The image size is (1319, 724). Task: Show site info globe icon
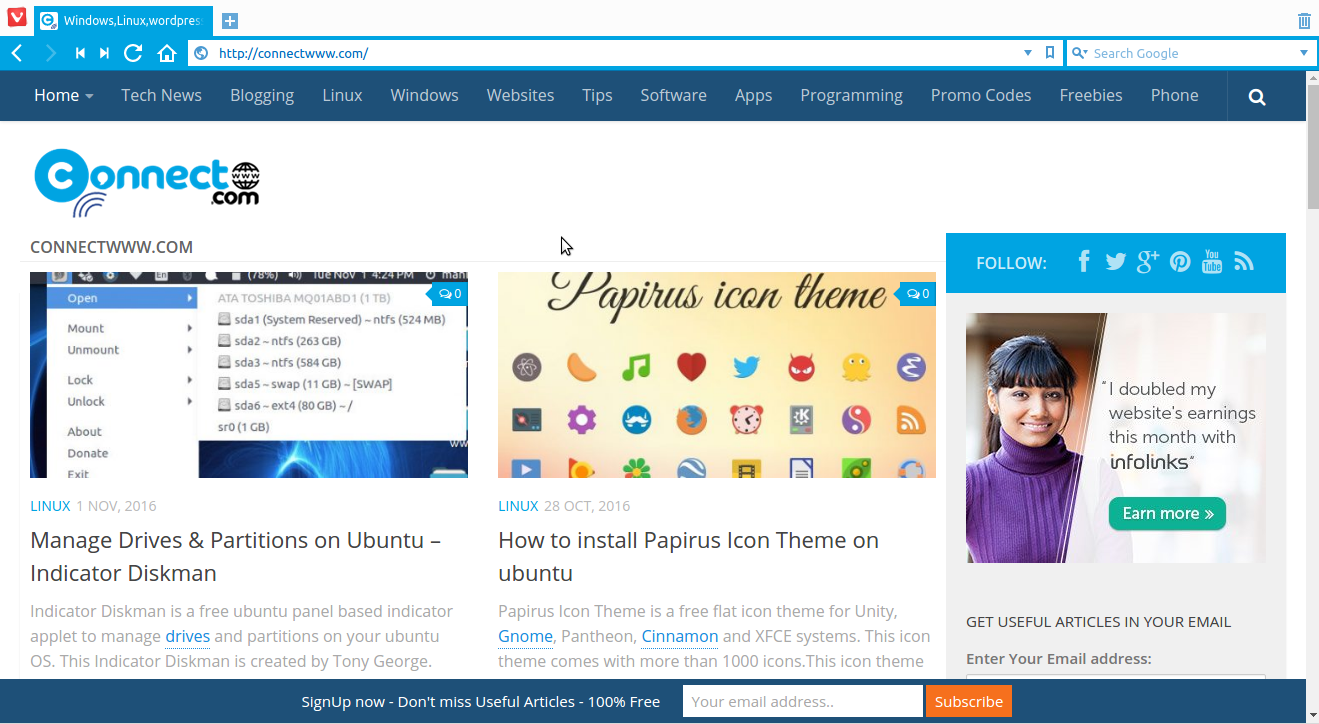(201, 53)
